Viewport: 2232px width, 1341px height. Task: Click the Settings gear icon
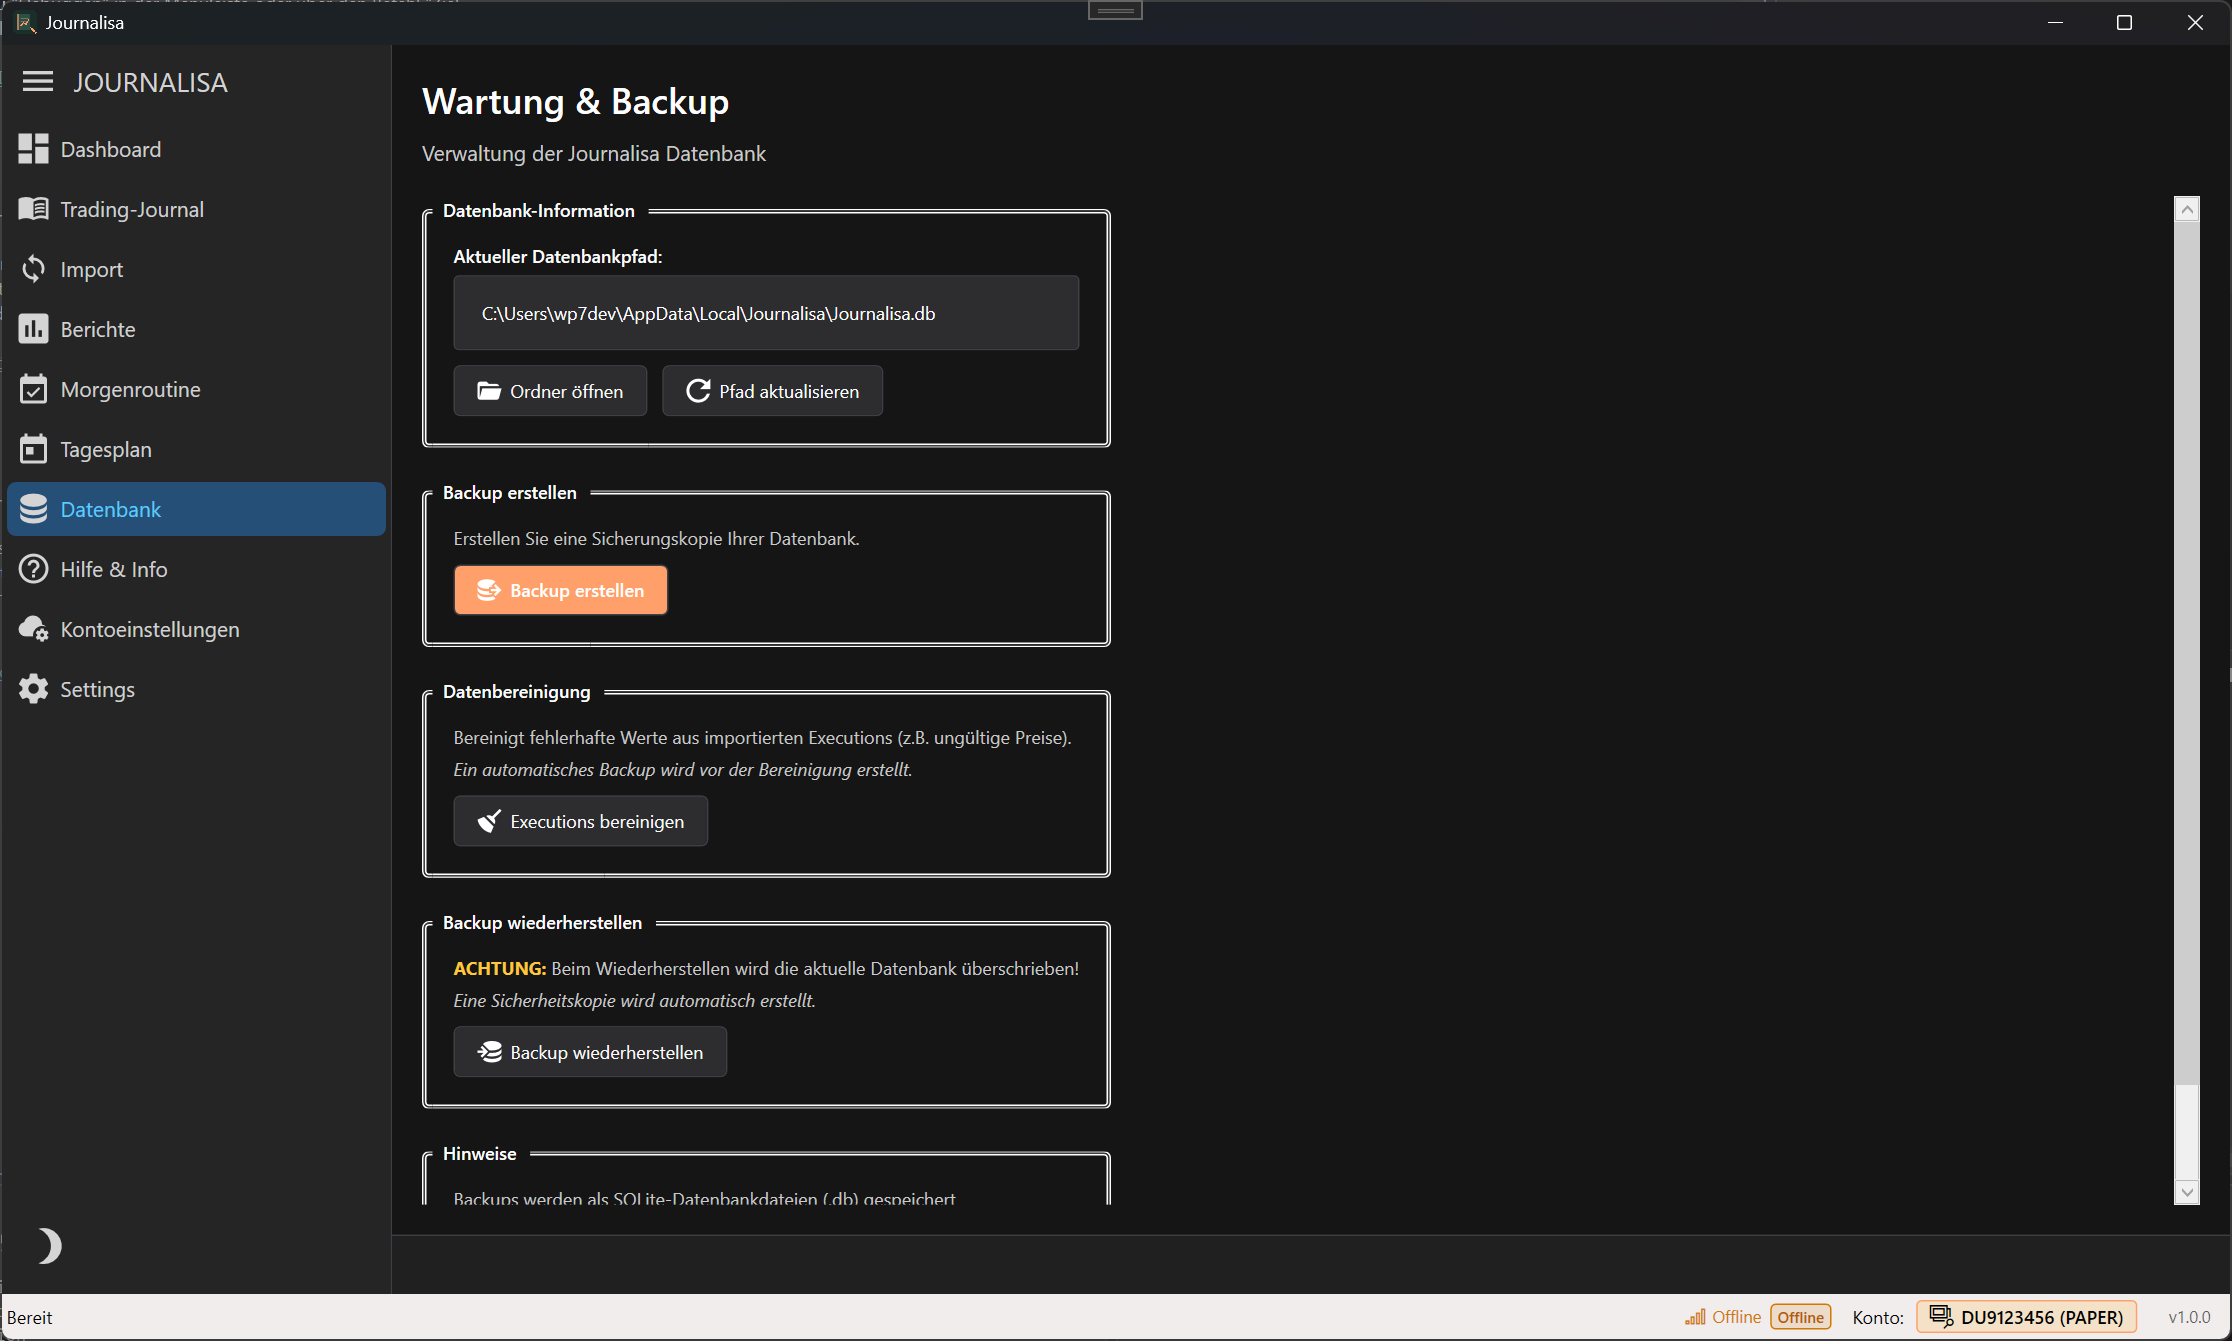pos(33,688)
